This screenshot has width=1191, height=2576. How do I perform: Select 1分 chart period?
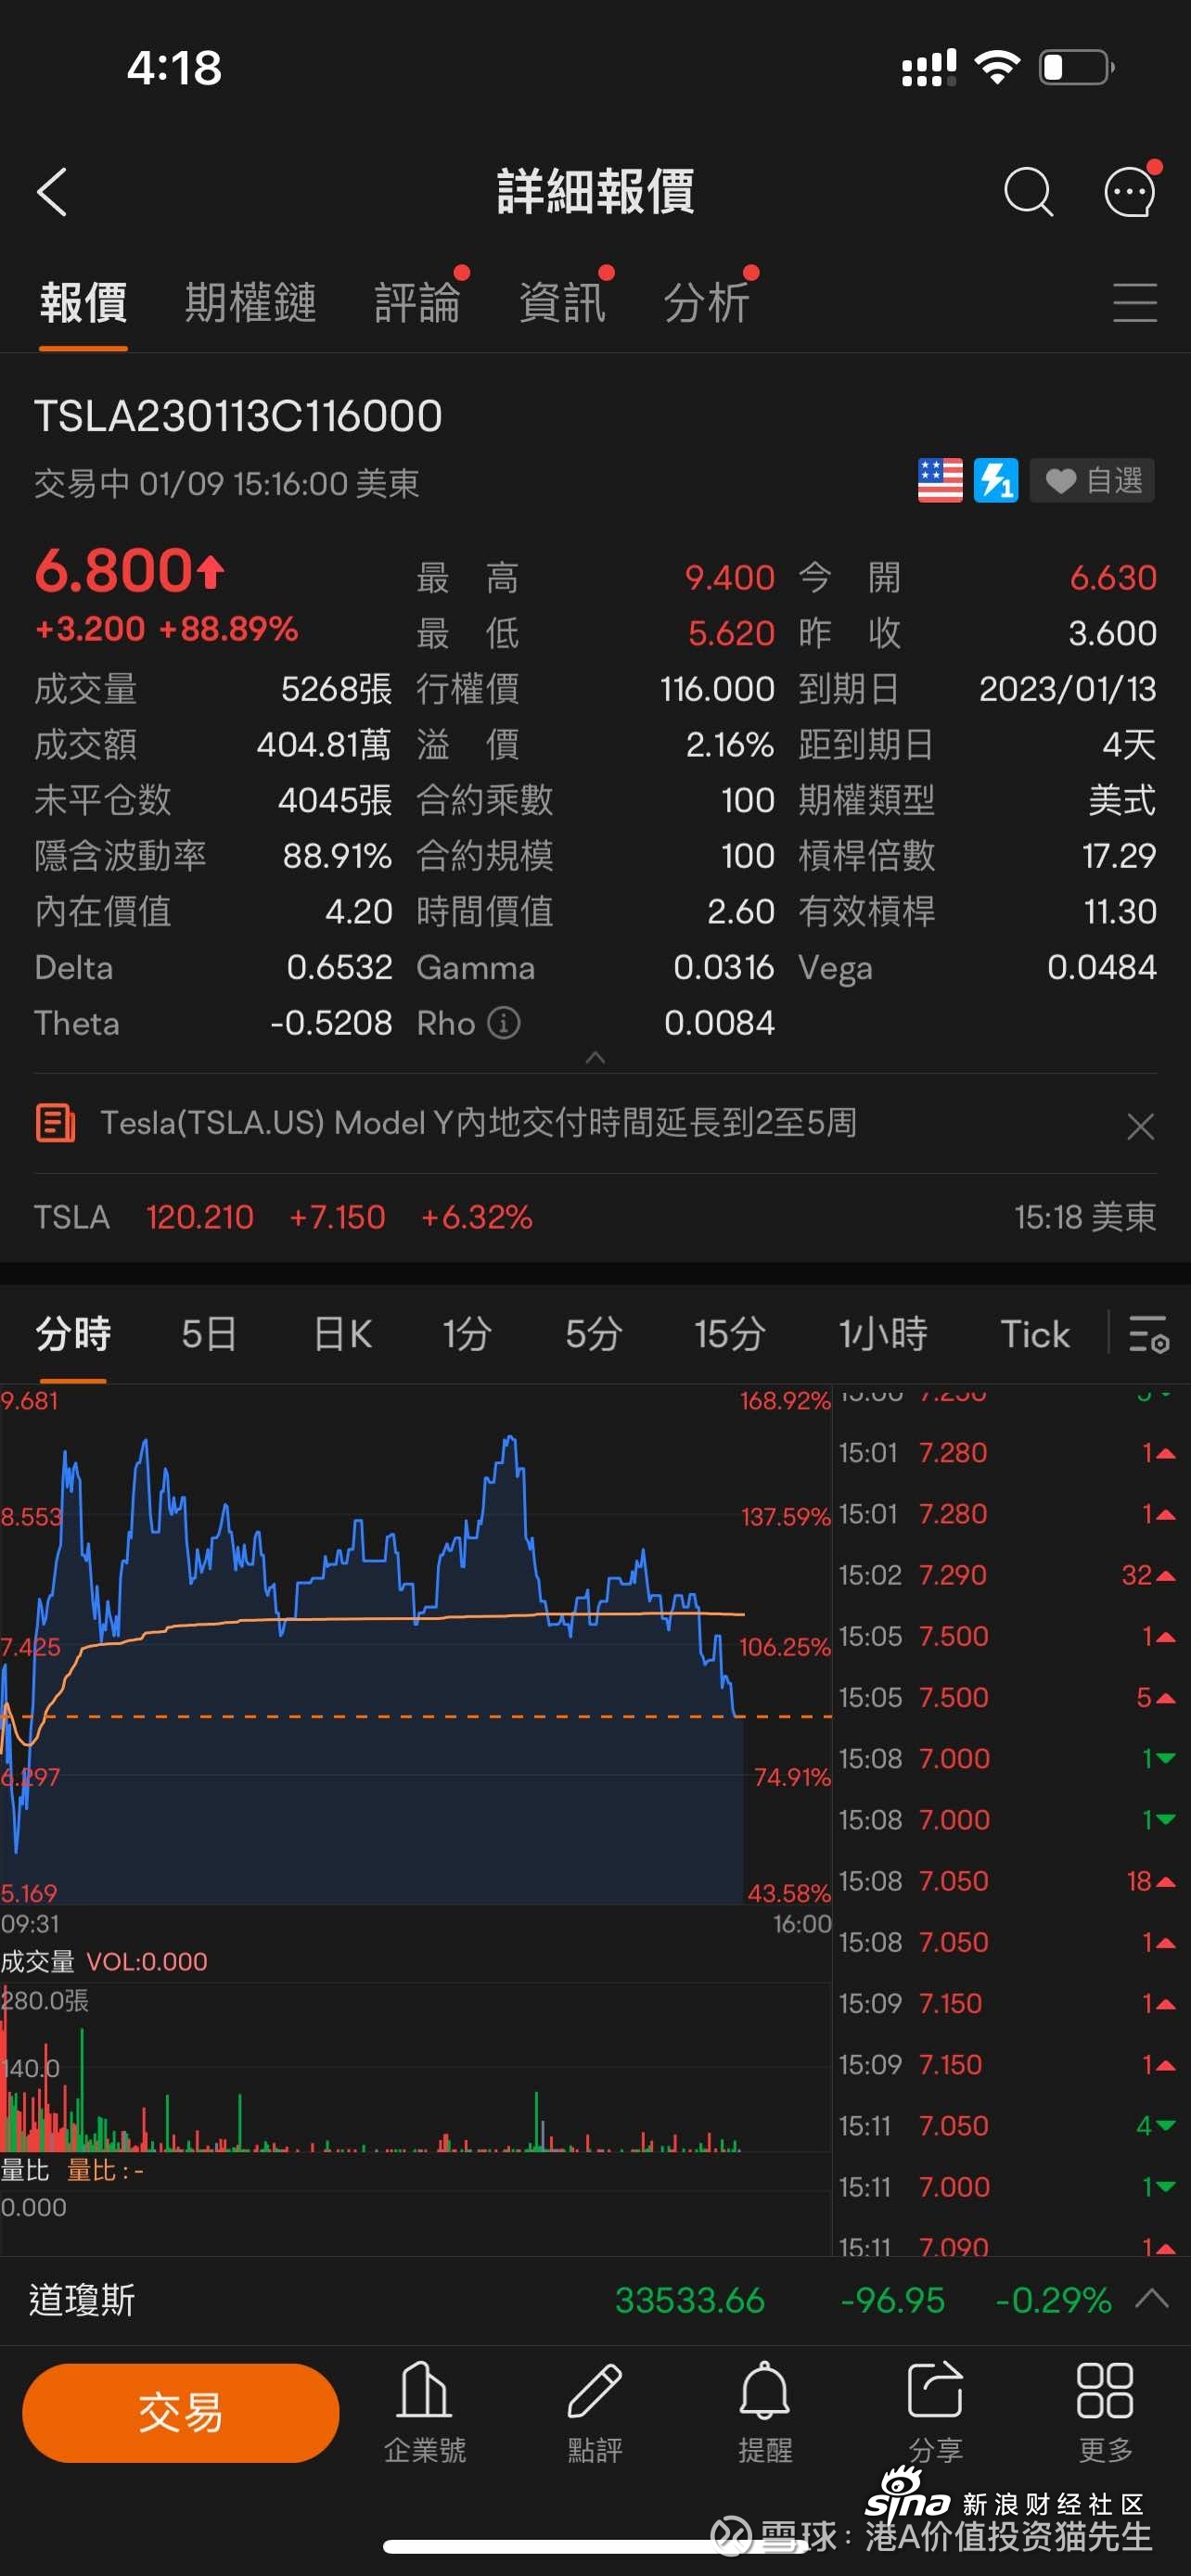(x=467, y=1334)
